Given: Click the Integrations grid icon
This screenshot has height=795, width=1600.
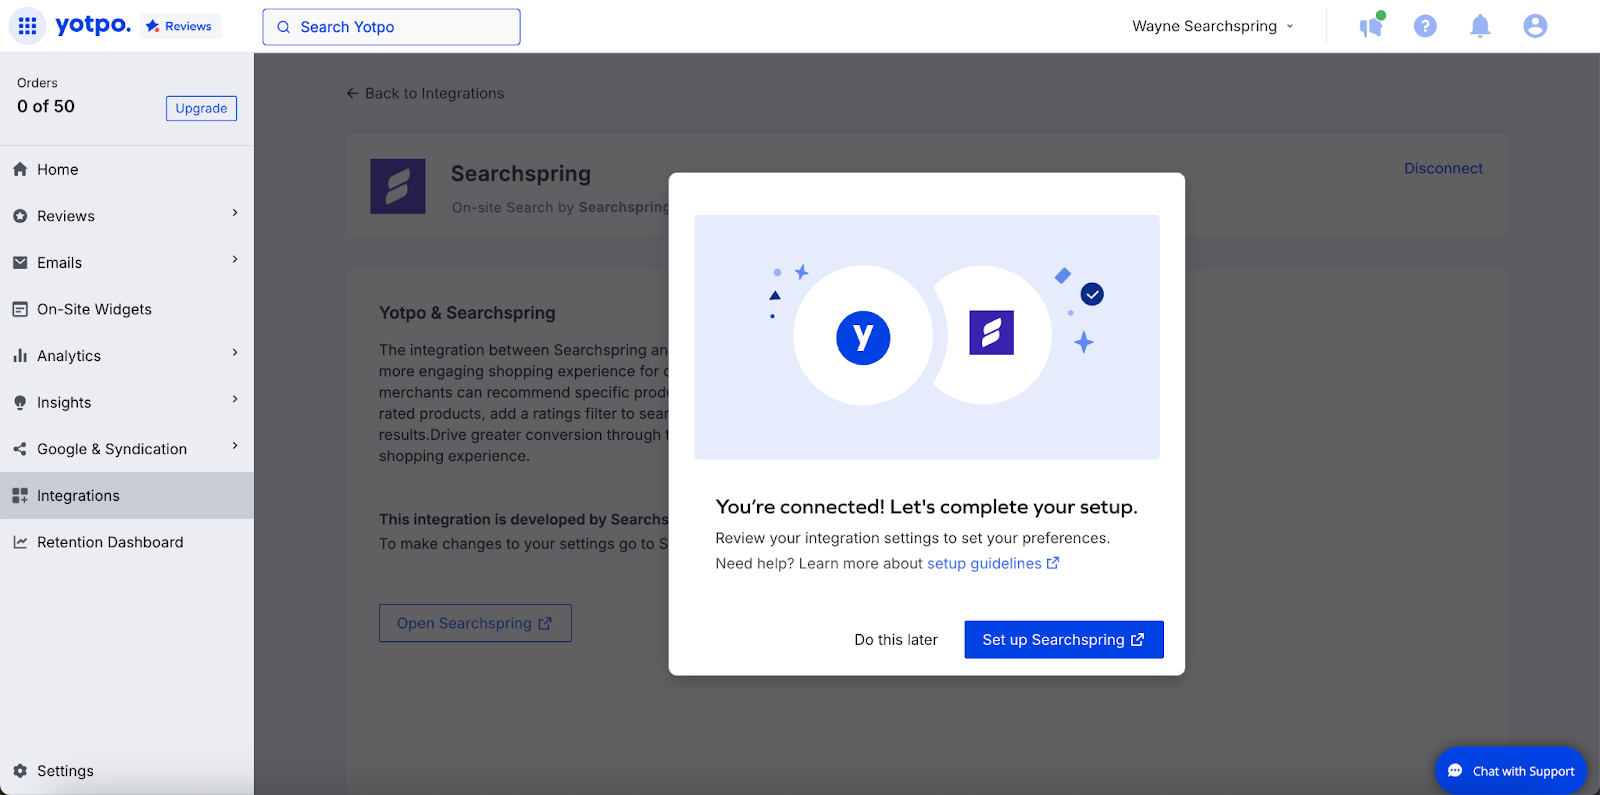Looking at the screenshot, I should (x=20, y=496).
